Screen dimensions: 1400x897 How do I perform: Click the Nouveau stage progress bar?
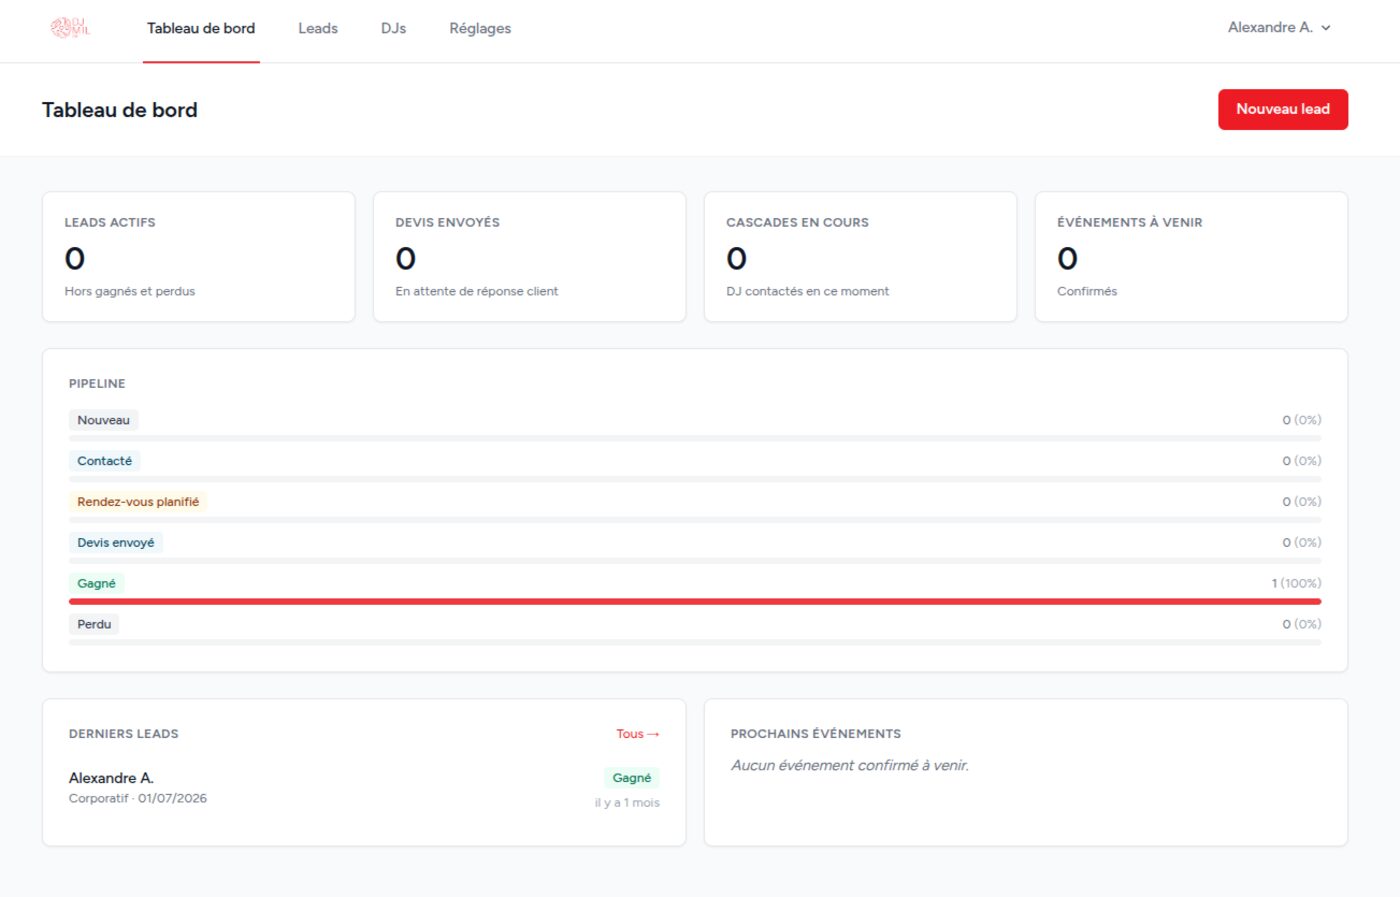tap(695, 439)
